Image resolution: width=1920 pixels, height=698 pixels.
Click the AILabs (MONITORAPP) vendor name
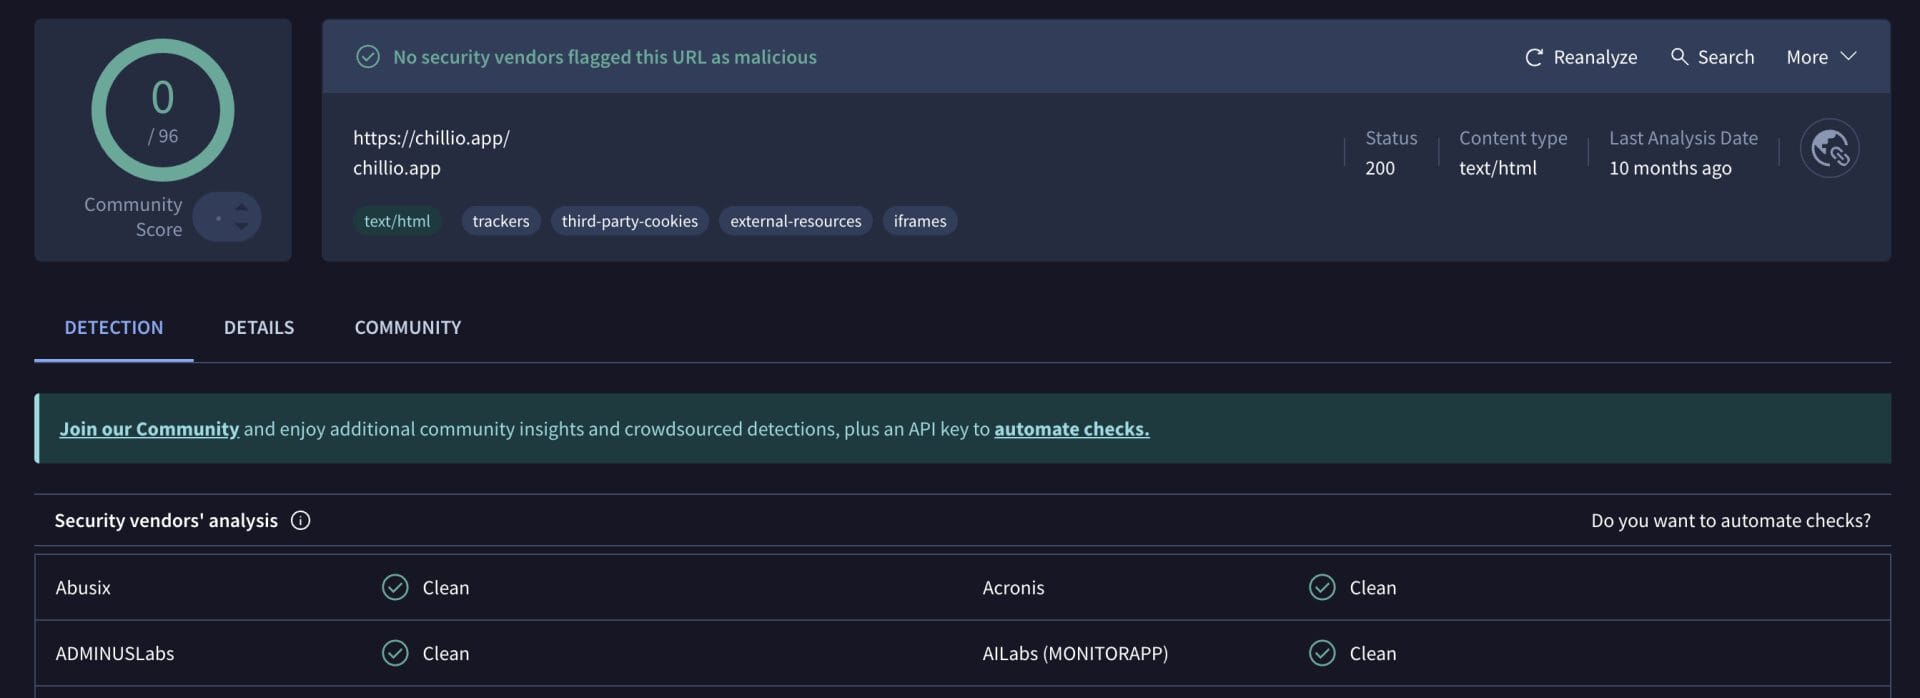point(1075,654)
